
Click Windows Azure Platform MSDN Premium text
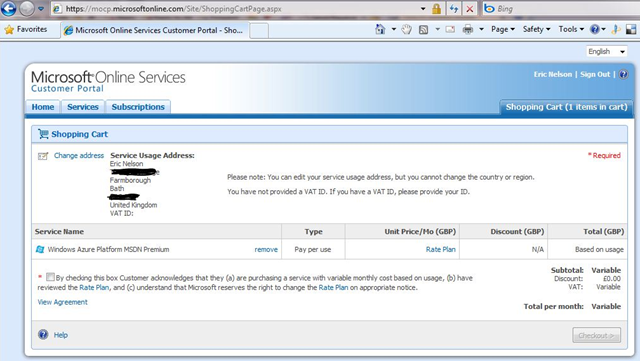click(x=108, y=250)
